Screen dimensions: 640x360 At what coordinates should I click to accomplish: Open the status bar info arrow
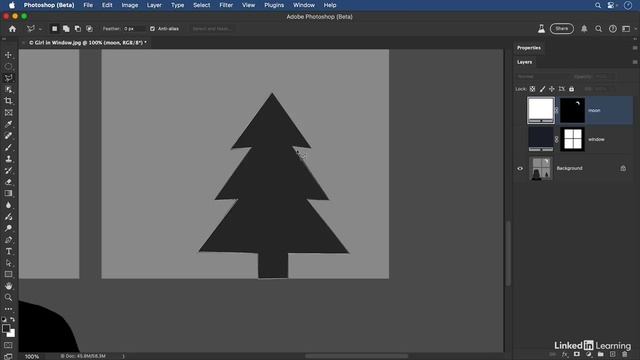tap(123, 356)
